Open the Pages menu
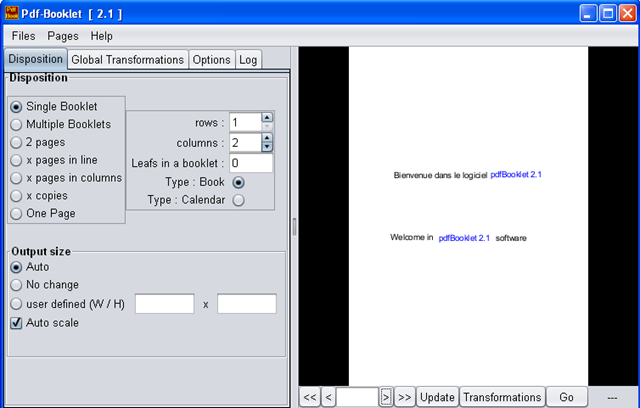Screen dimensions: 640x408 pyautogui.click(x=63, y=36)
